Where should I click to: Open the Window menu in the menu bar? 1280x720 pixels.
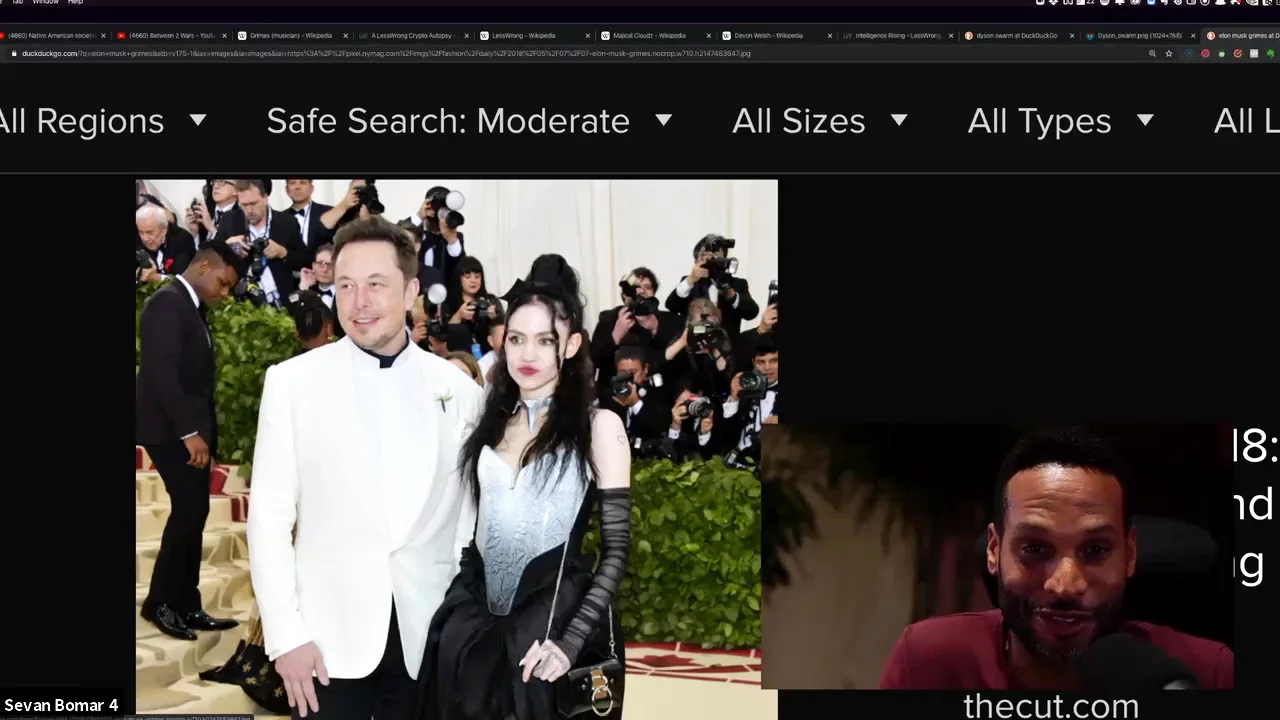click(x=45, y=2)
